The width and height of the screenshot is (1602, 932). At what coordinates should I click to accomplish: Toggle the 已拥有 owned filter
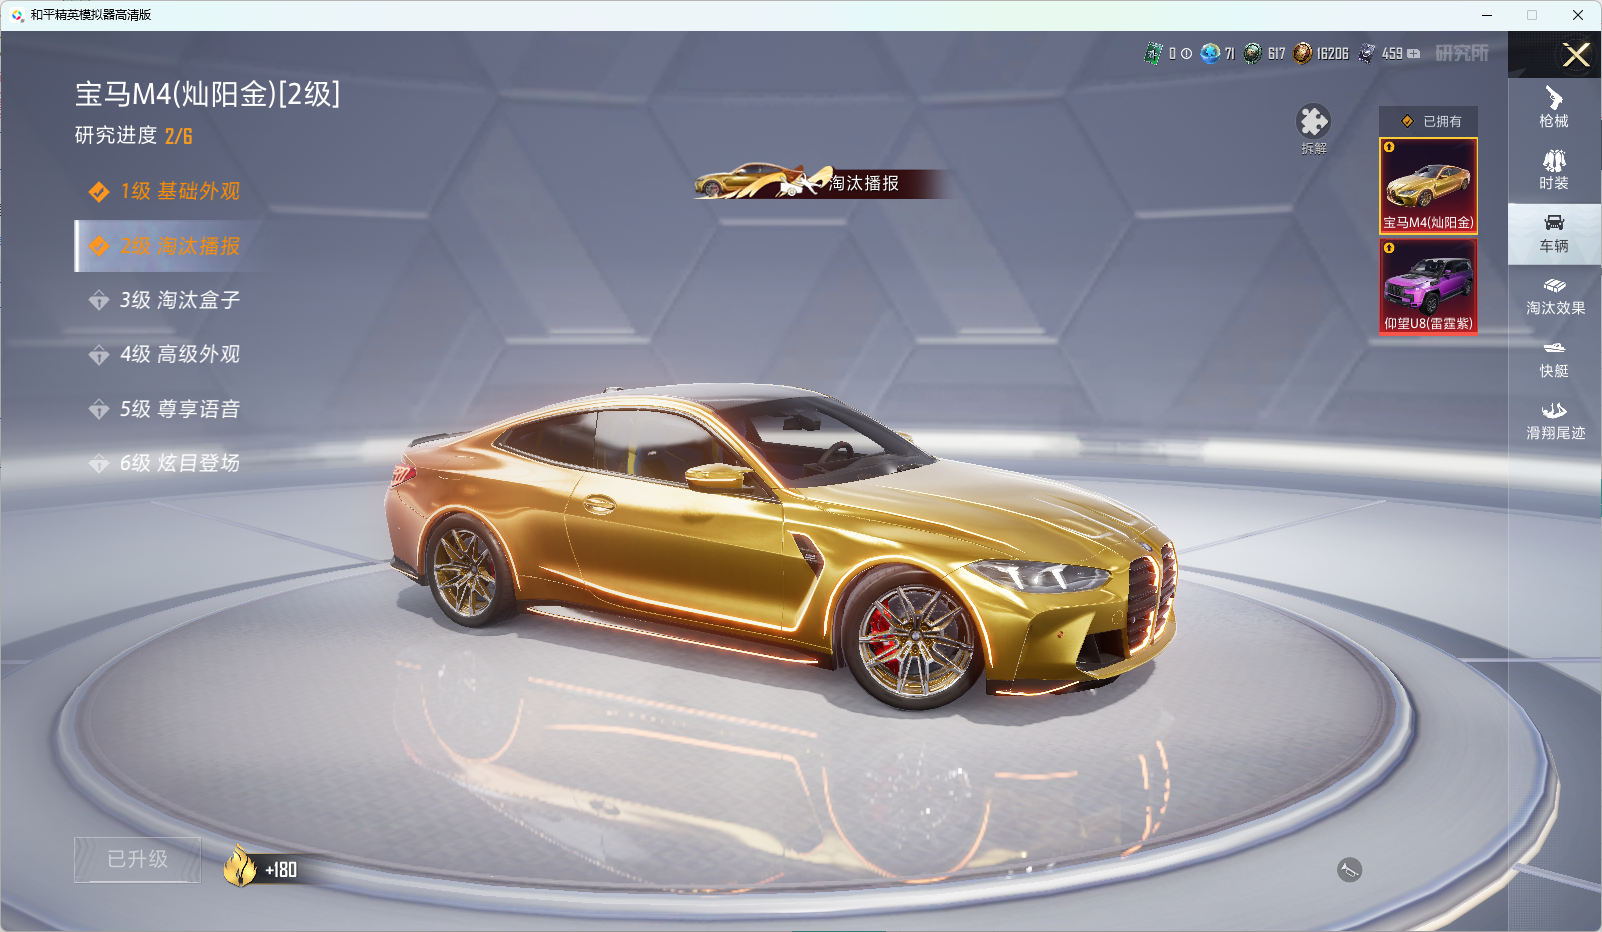pyautogui.click(x=1428, y=121)
